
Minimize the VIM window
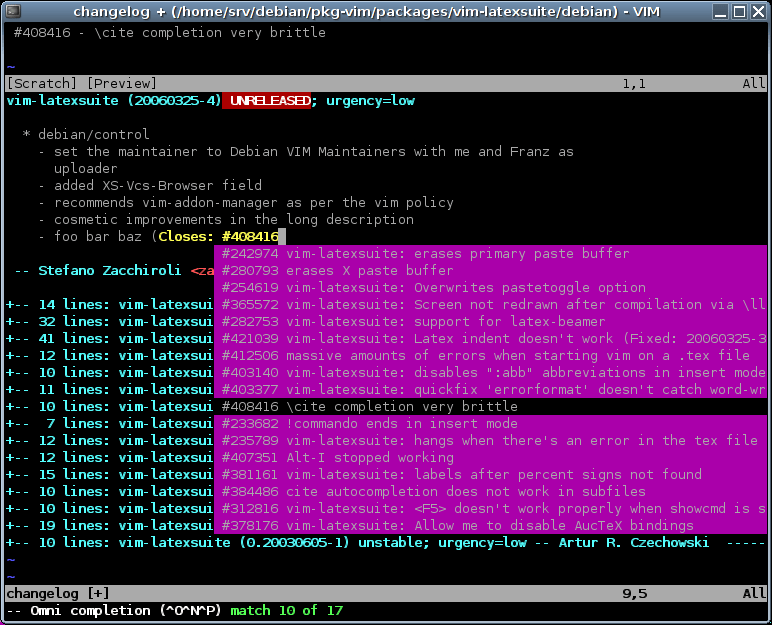[x=720, y=11]
